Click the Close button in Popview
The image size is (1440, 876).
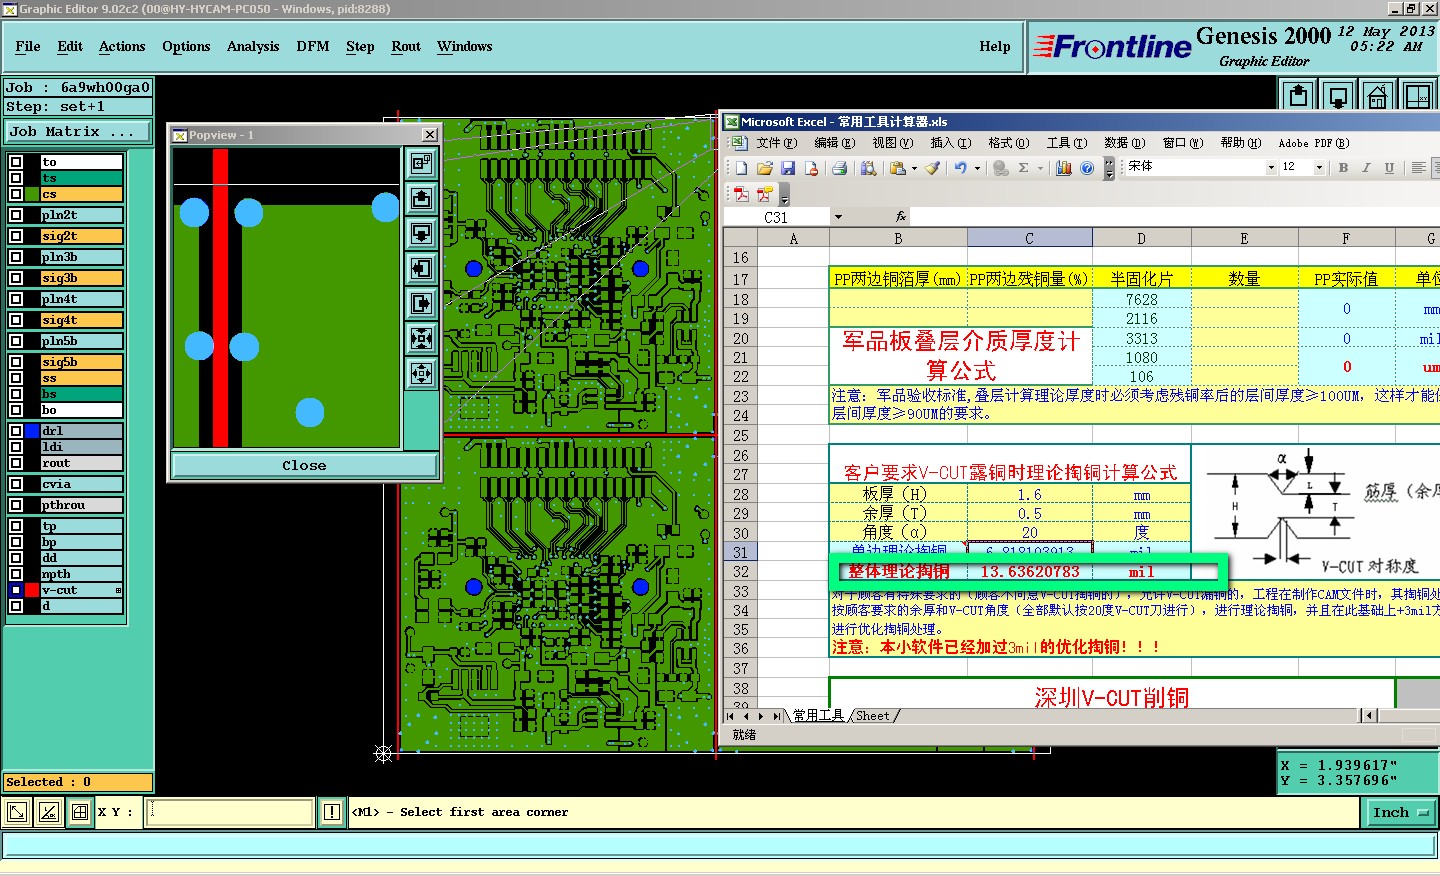(x=304, y=466)
